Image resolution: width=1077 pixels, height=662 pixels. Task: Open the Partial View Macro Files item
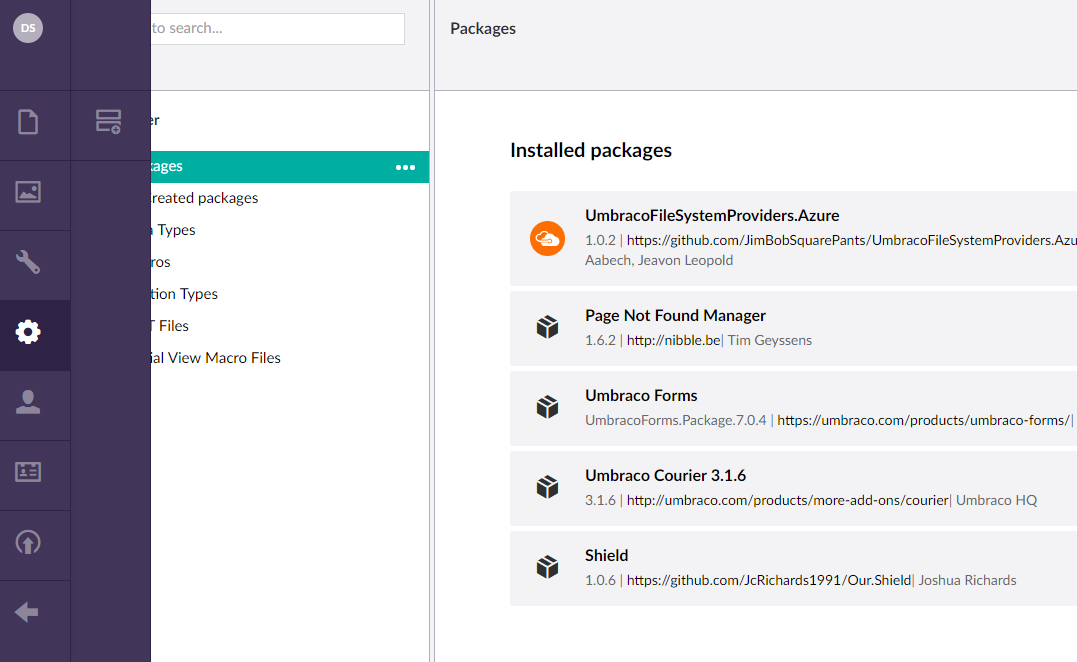coord(216,358)
